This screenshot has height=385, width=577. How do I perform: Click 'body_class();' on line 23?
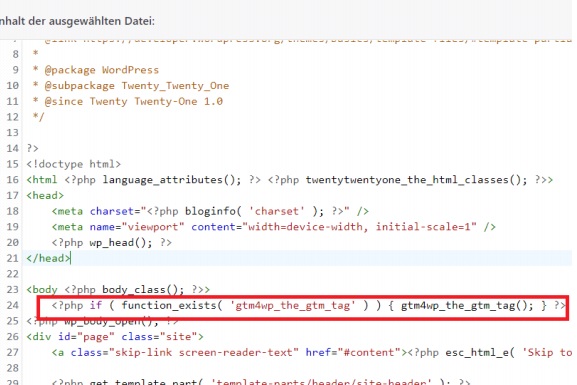[x=143, y=290]
